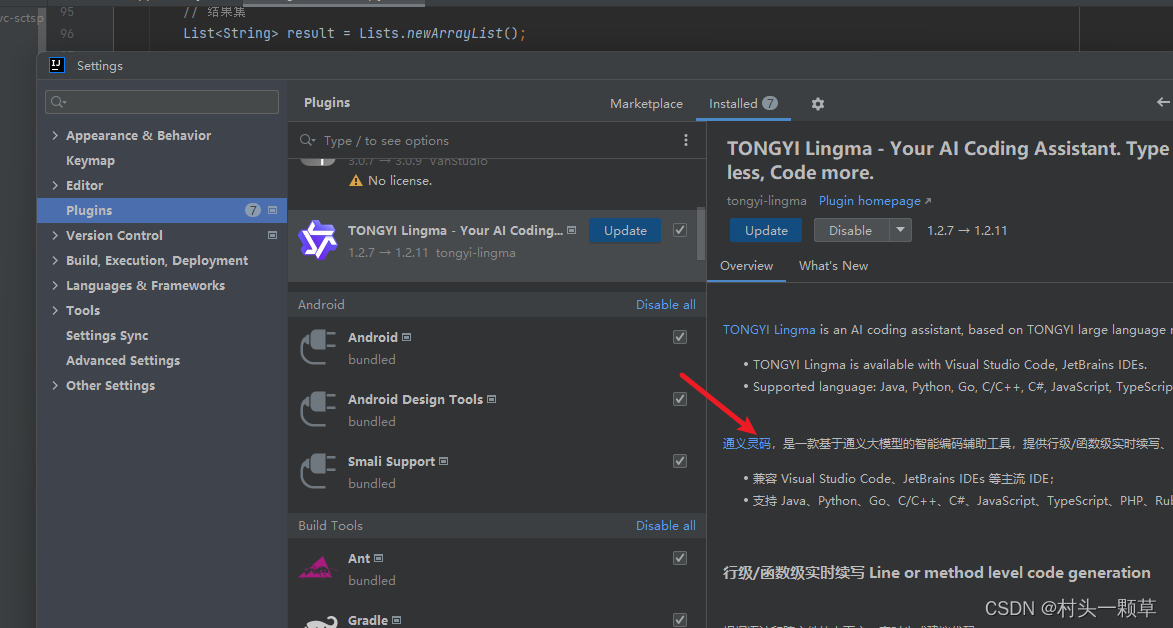Select the Overview tab
This screenshot has width=1173, height=628.
[747, 266]
